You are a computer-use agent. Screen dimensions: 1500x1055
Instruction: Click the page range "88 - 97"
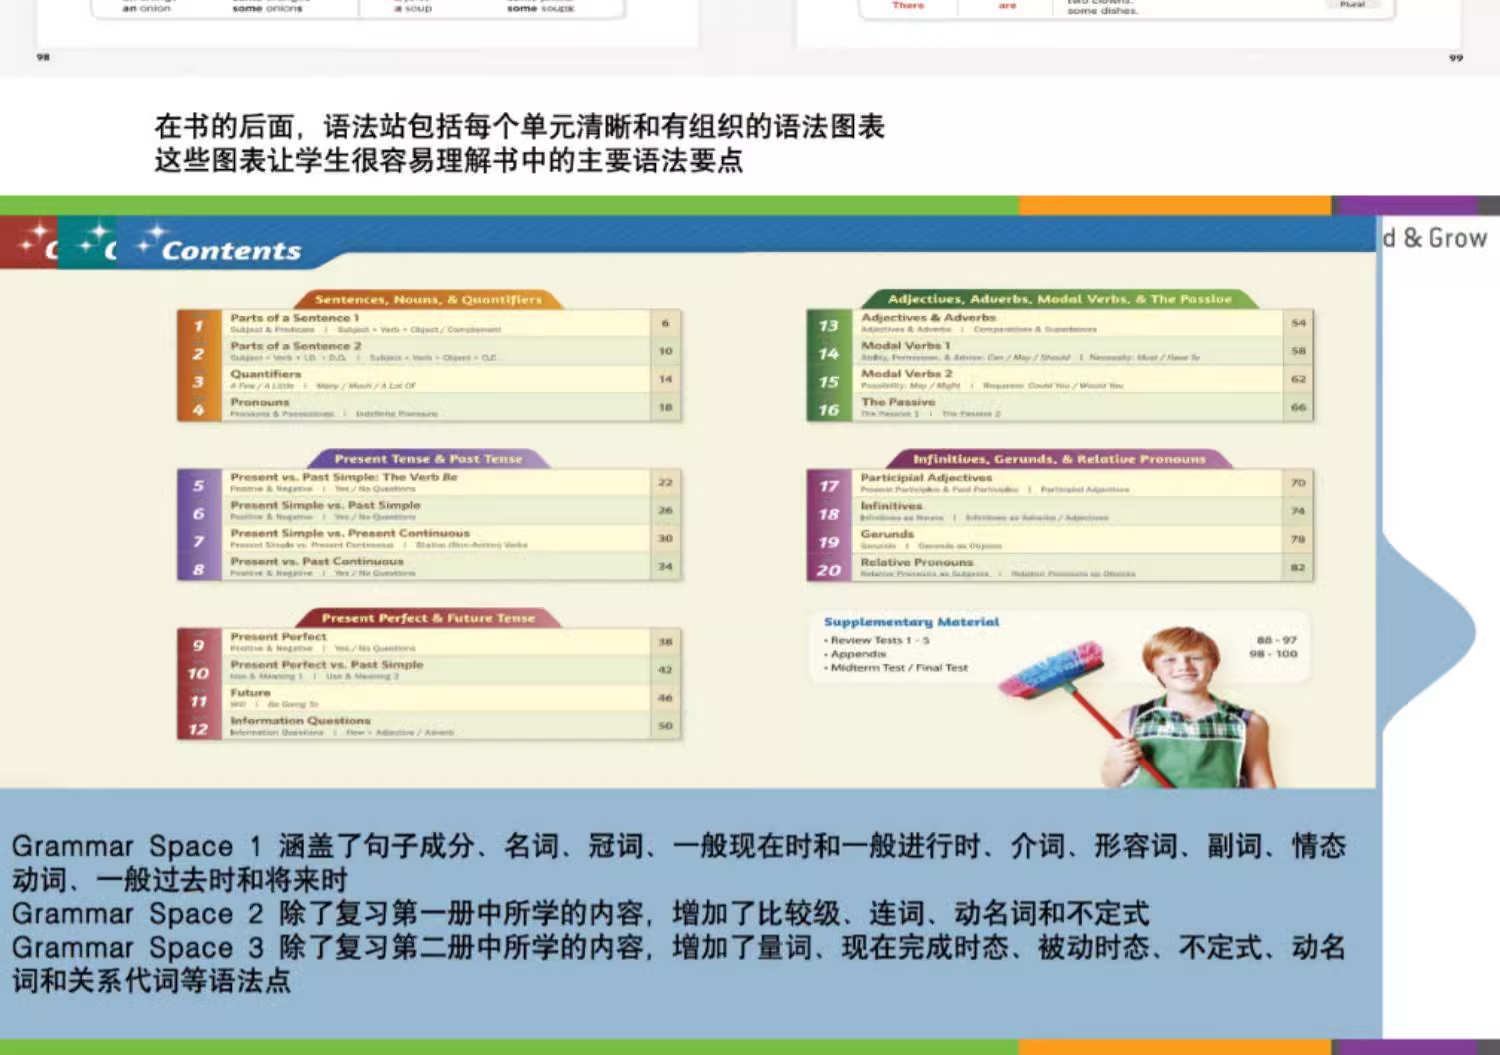(1277, 640)
